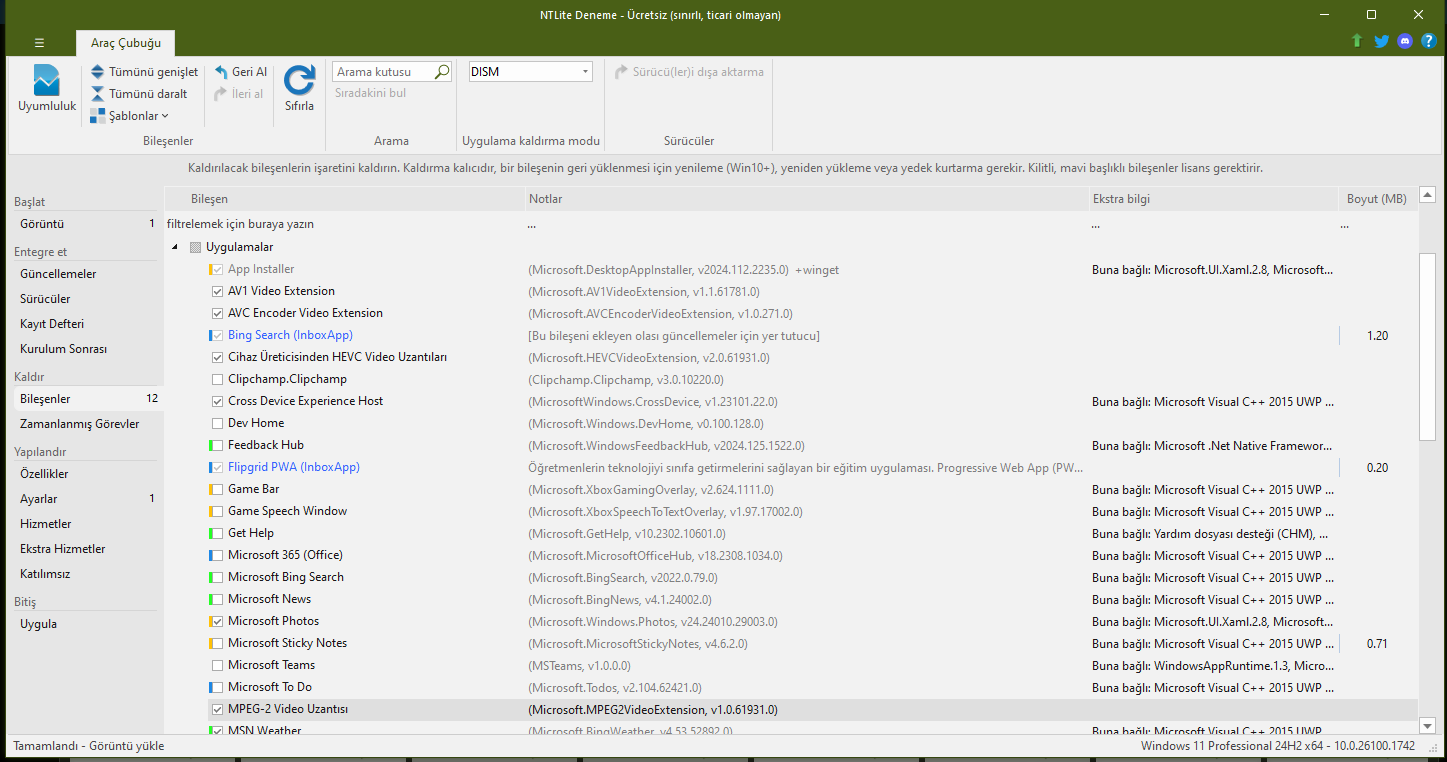Click the Sıfırla reset icon

pyautogui.click(x=299, y=80)
